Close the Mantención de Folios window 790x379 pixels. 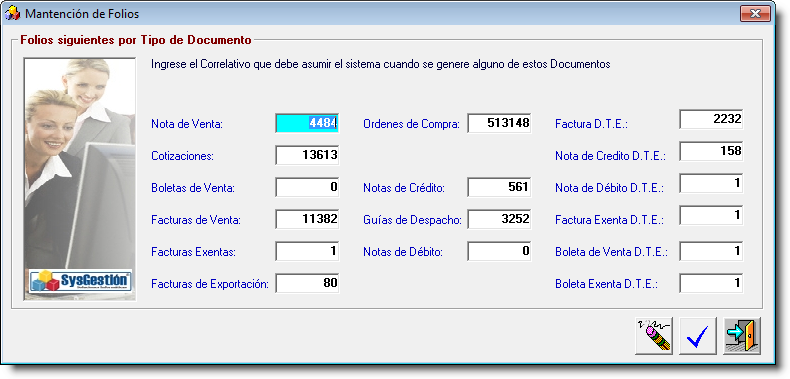click(755, 14)
